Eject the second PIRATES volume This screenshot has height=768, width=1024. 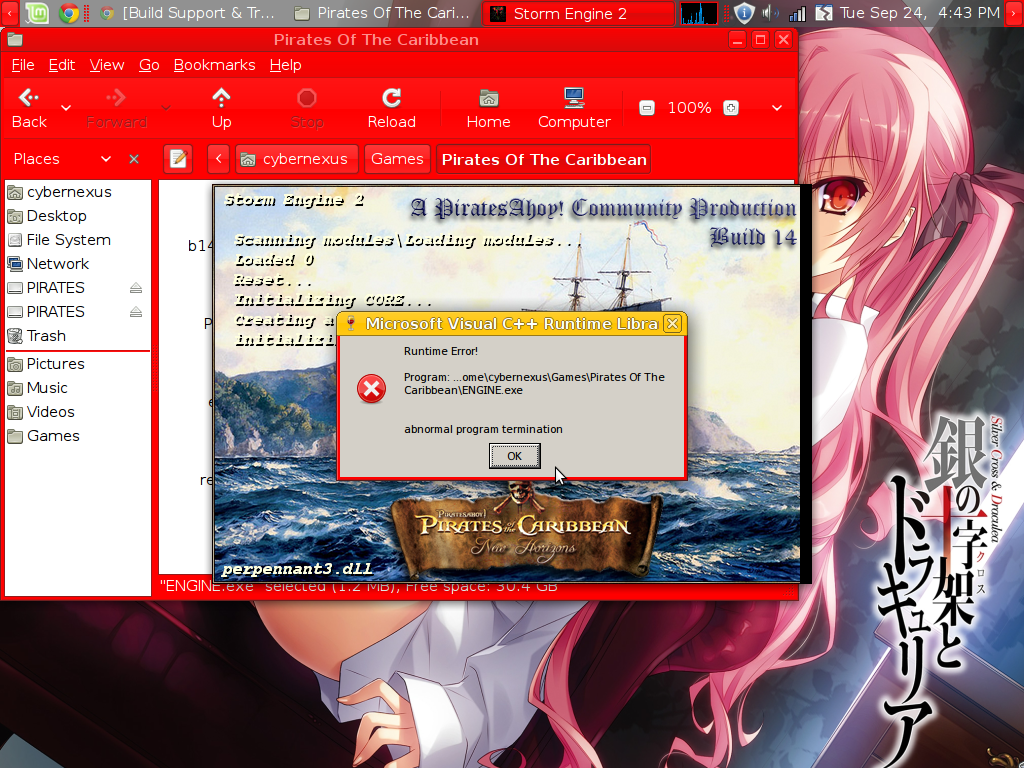coord(136,312)
